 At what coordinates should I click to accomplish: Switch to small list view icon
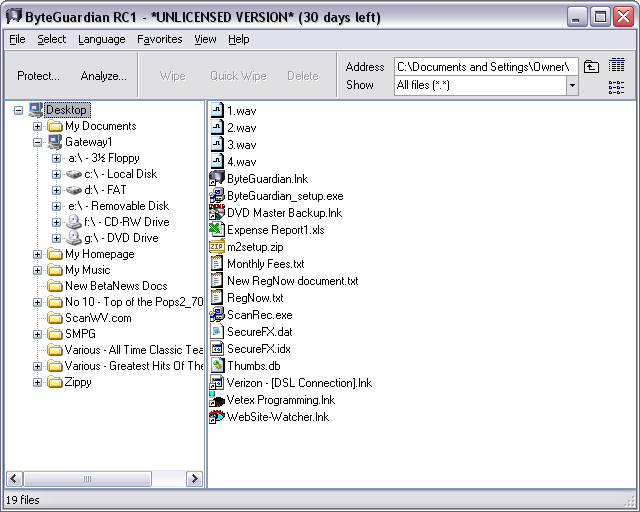pyautogui.click(x=616, y=87)
